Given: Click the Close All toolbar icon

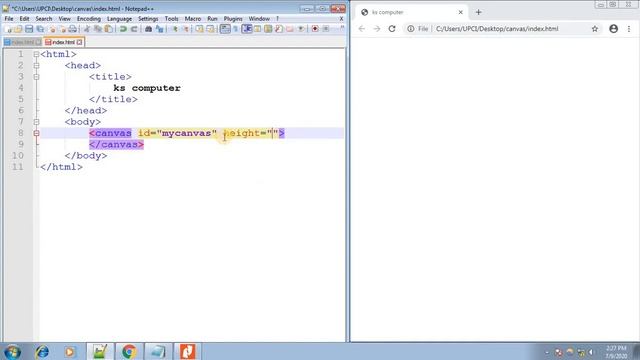Looking at the screenshot, I should tap(62, 29).
